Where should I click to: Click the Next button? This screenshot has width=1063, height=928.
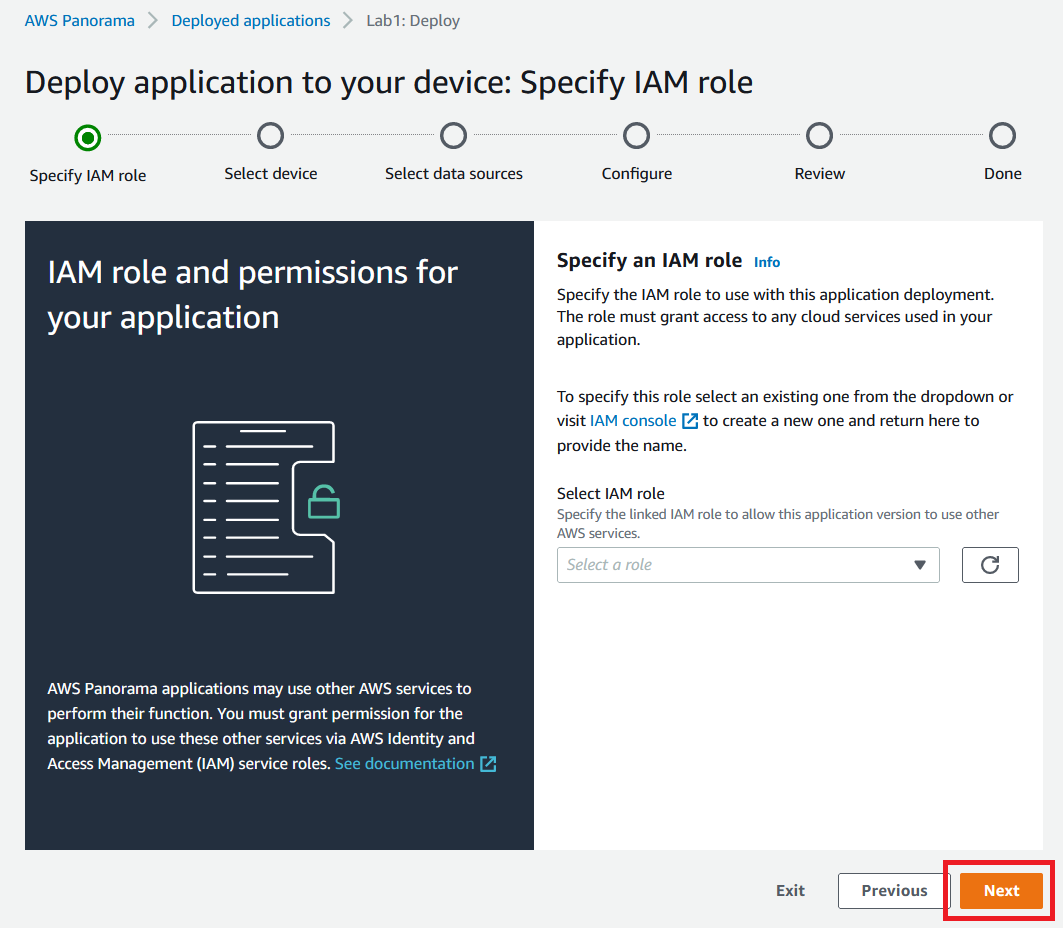point(1001,890)
